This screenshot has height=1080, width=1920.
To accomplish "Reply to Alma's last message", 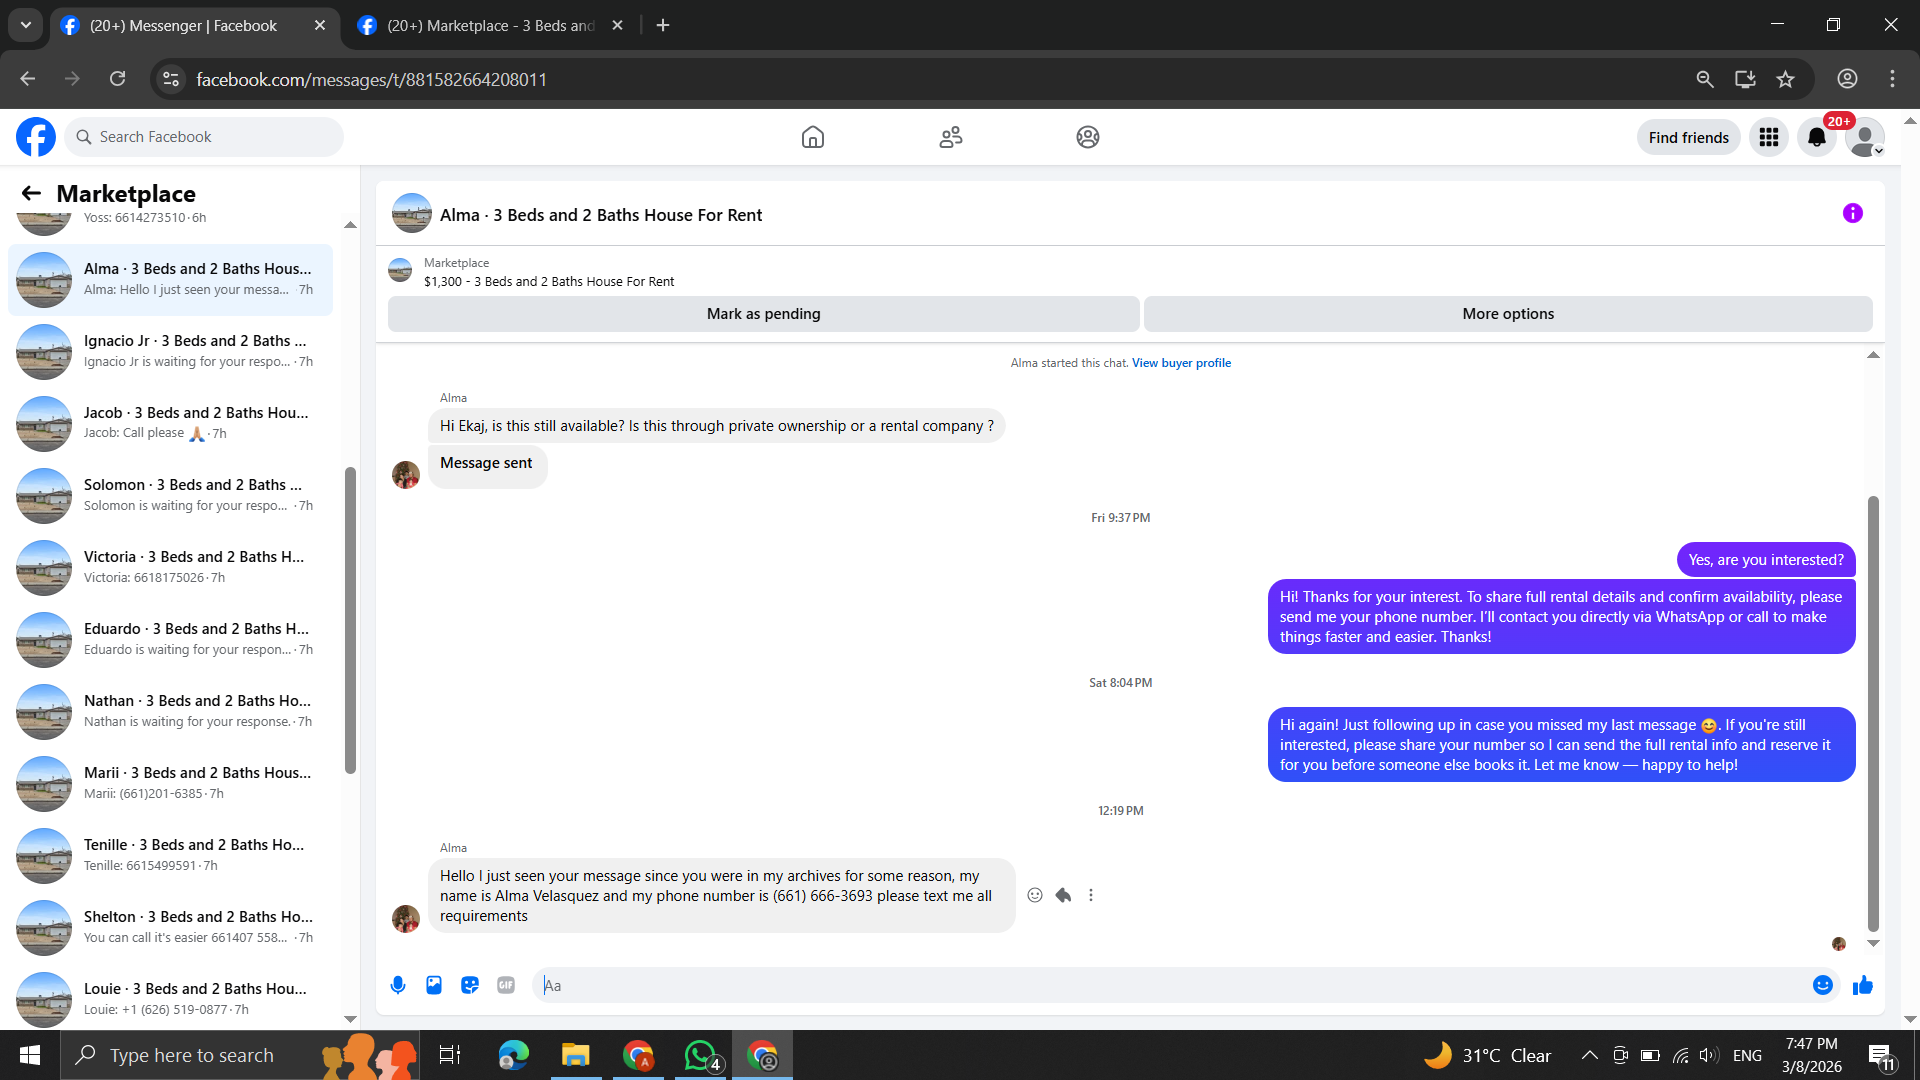I will (1063, 895).
